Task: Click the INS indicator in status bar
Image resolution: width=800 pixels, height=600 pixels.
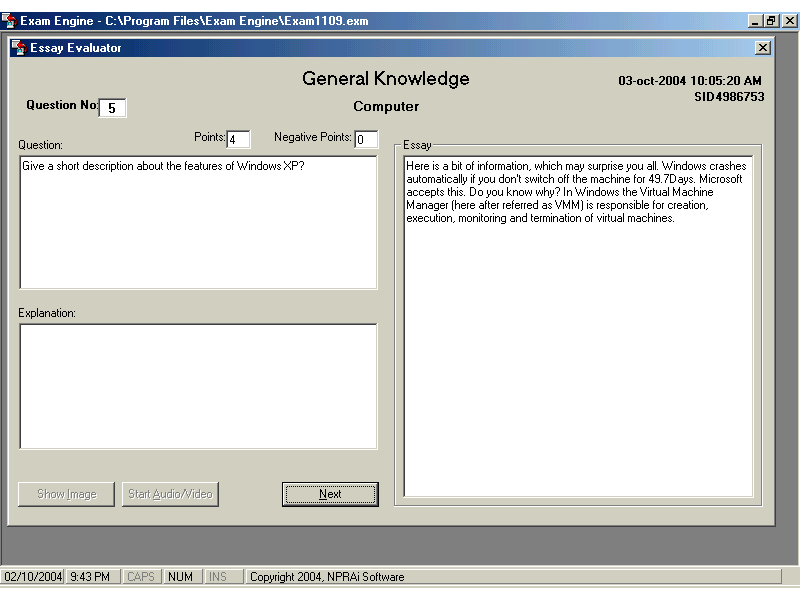Action: [217, 577]
